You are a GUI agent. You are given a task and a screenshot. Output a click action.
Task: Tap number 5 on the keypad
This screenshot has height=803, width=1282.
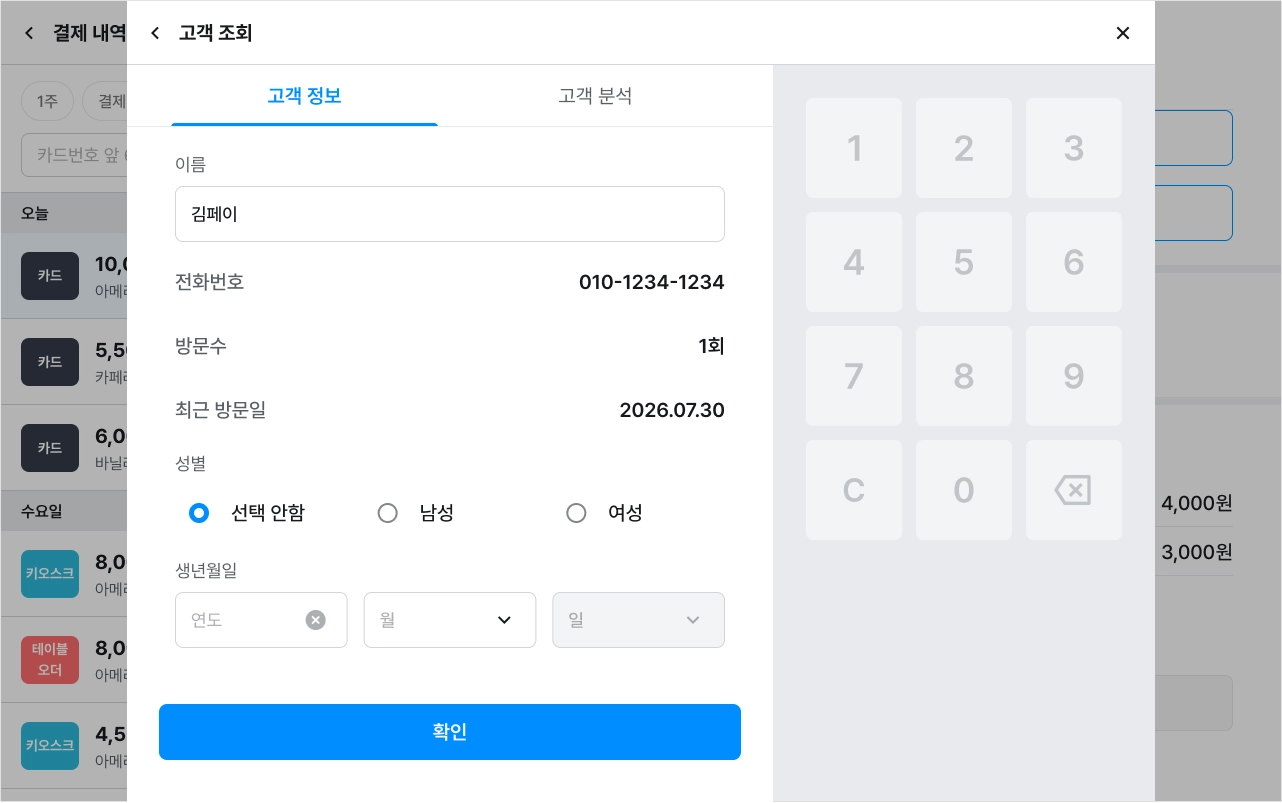click(x=964, y=262)
